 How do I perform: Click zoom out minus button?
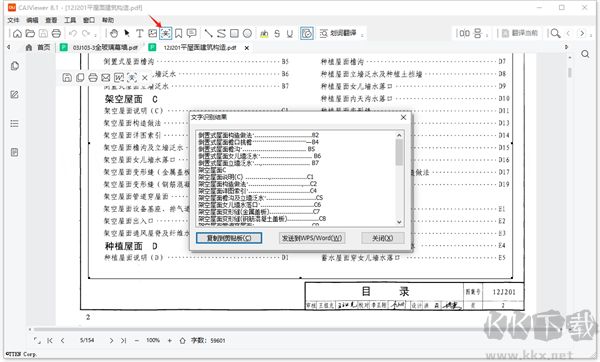[x=137, y=340]
